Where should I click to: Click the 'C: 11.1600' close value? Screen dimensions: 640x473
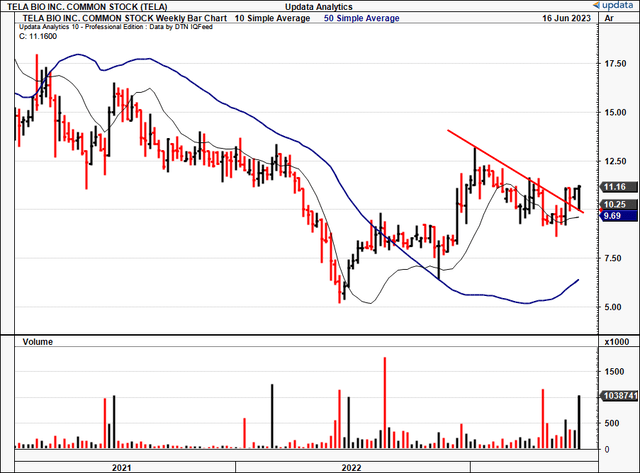point(38,36)
